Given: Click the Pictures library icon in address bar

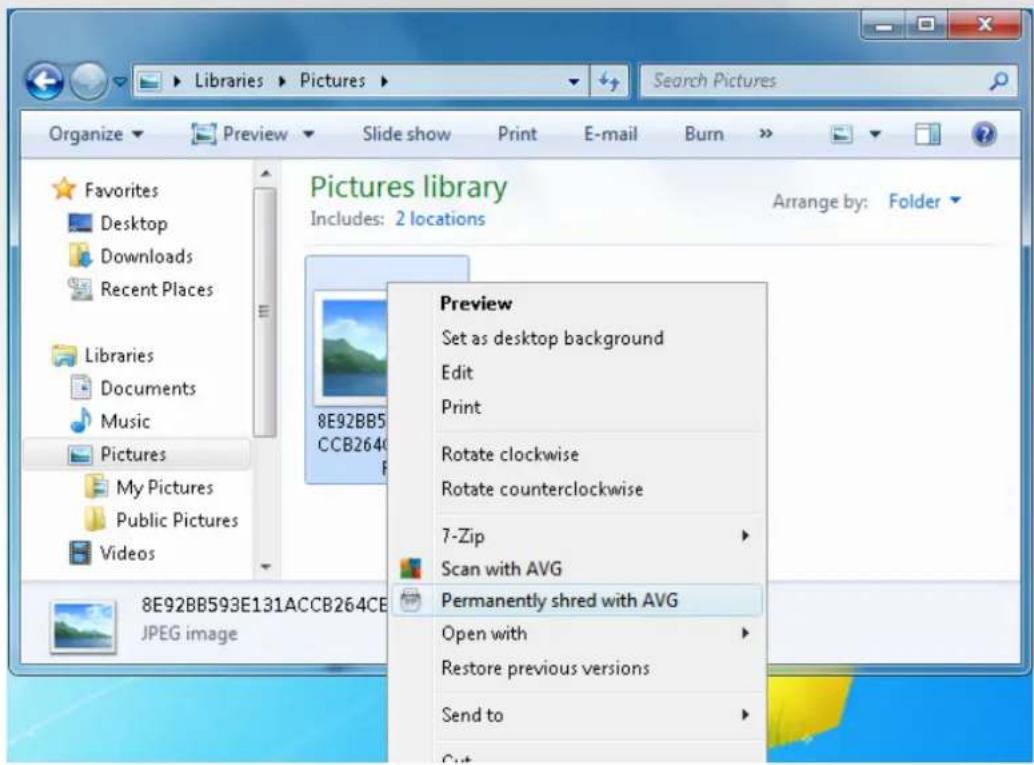Looking at the screenshot, I should (x=150, y=81).
